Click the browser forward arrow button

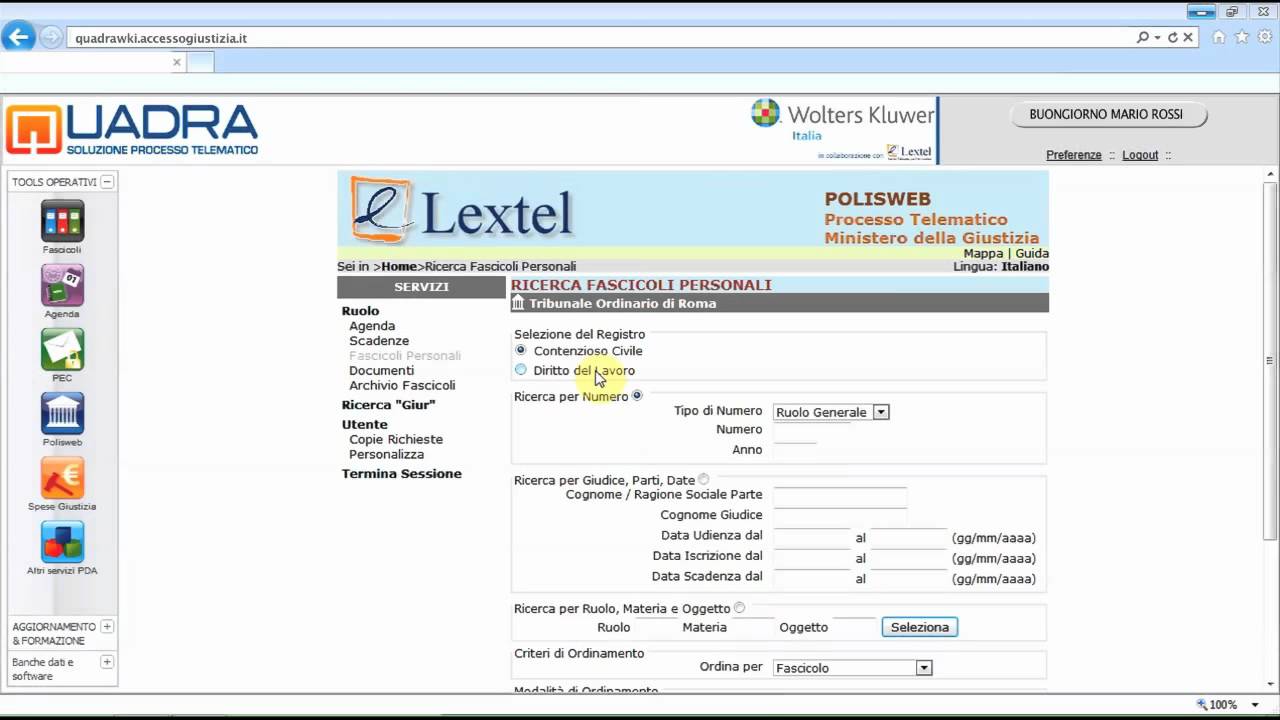[x=50, y=38]
